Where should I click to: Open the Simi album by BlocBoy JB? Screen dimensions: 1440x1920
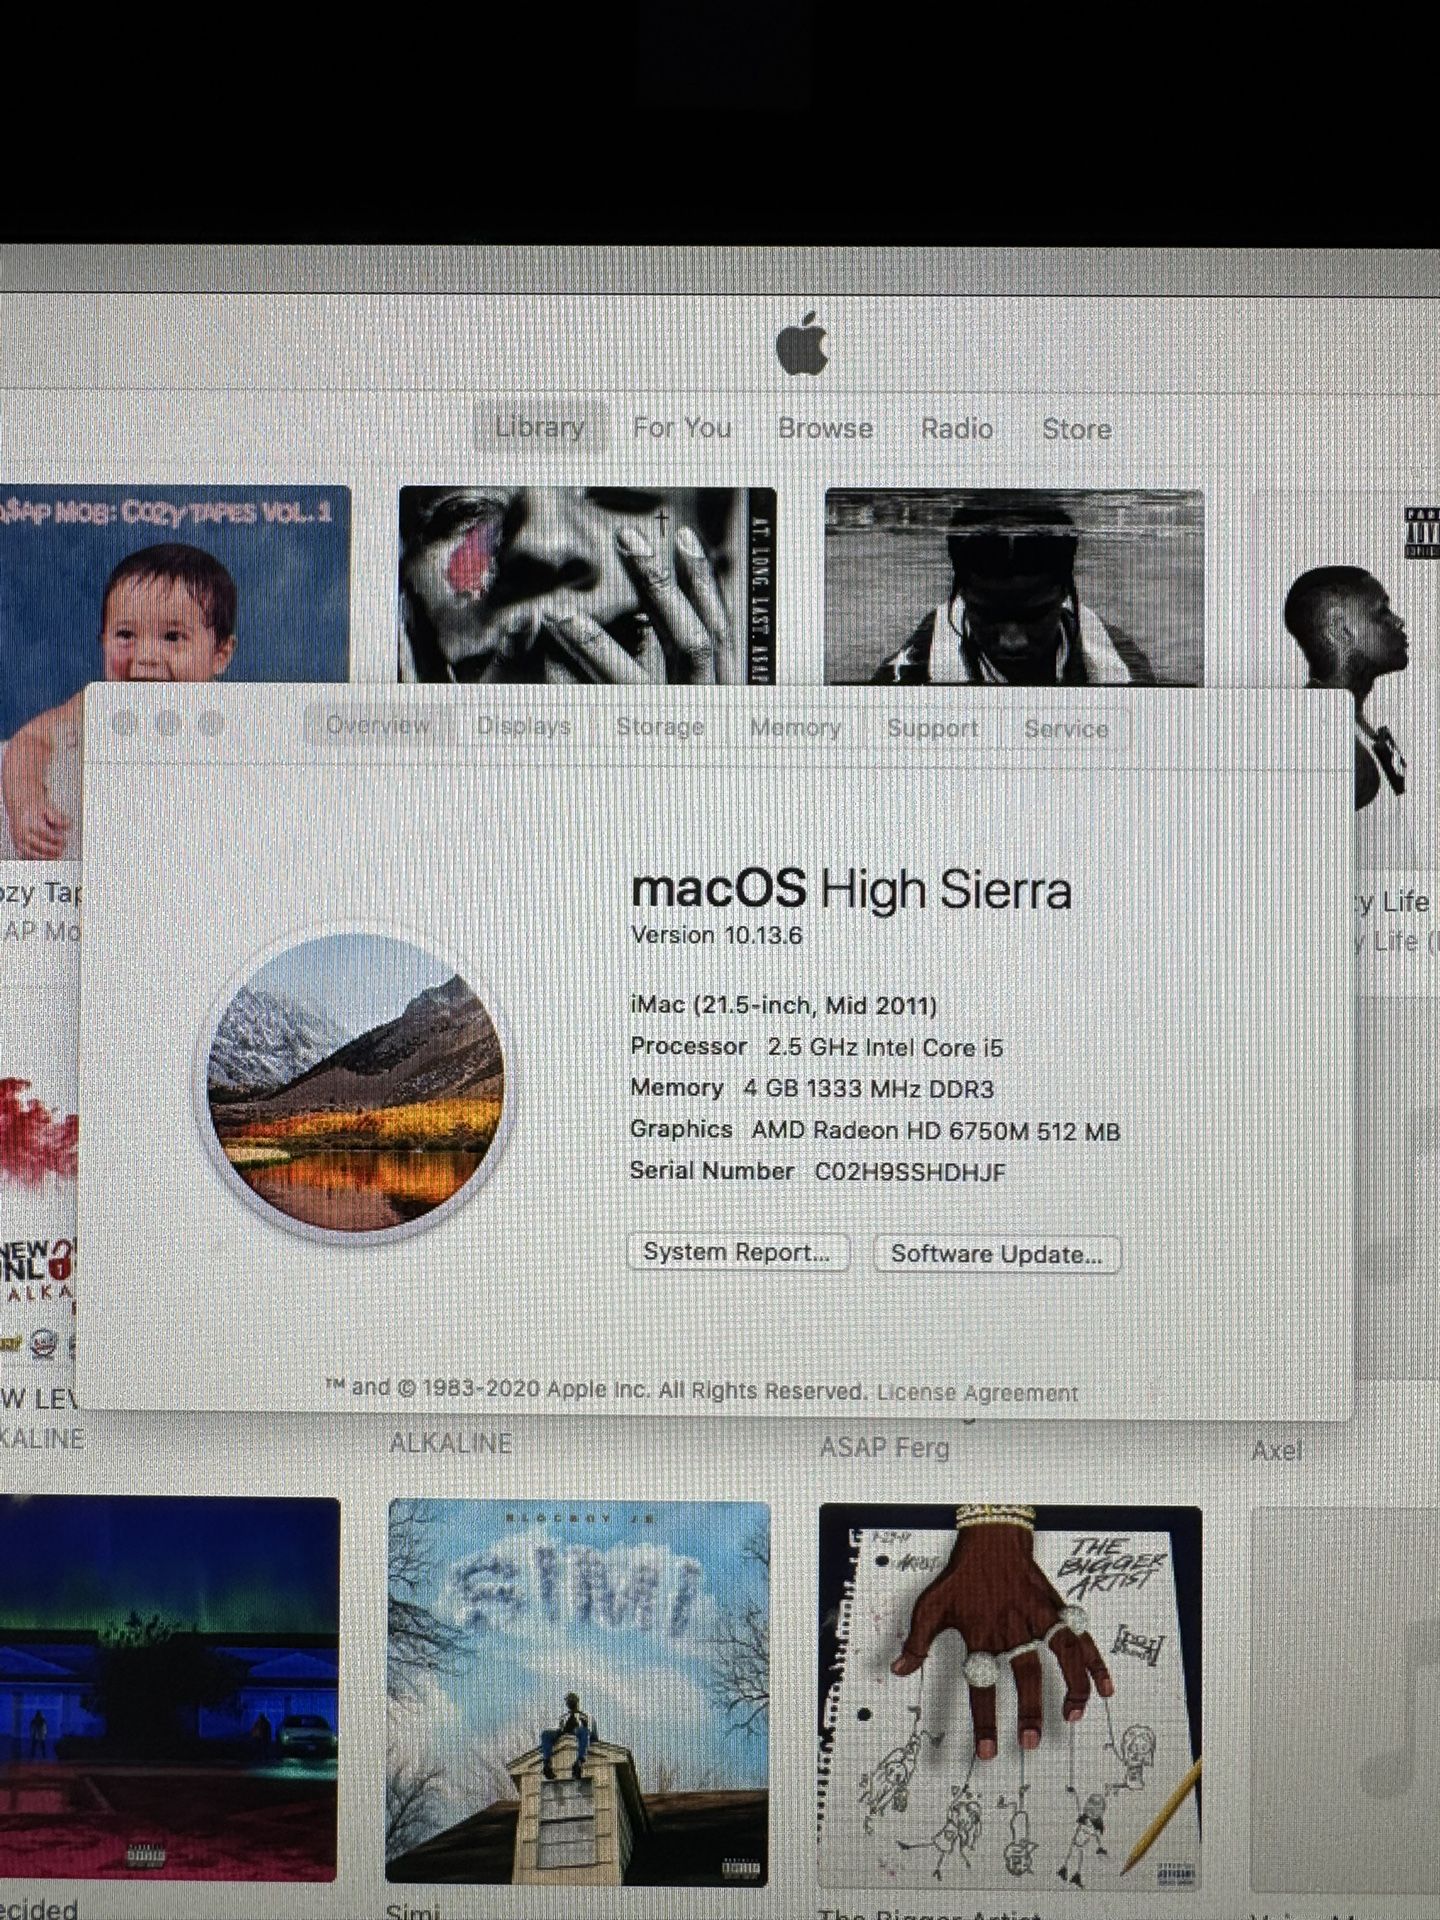(578, 1690)
